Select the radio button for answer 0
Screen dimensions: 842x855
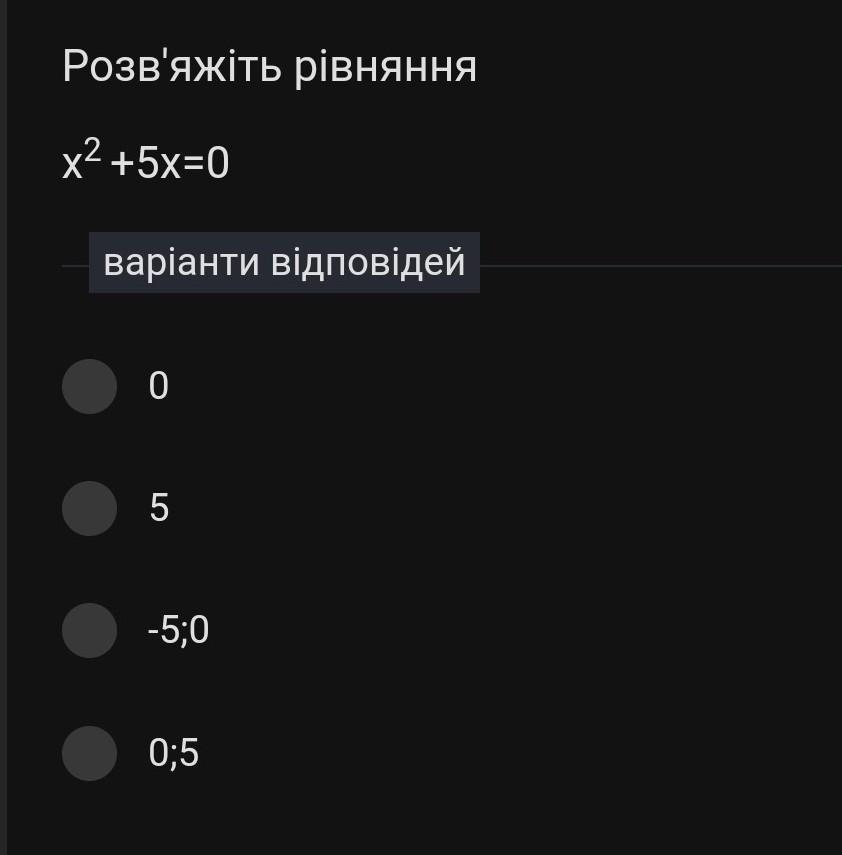click(x=90, y=386)
